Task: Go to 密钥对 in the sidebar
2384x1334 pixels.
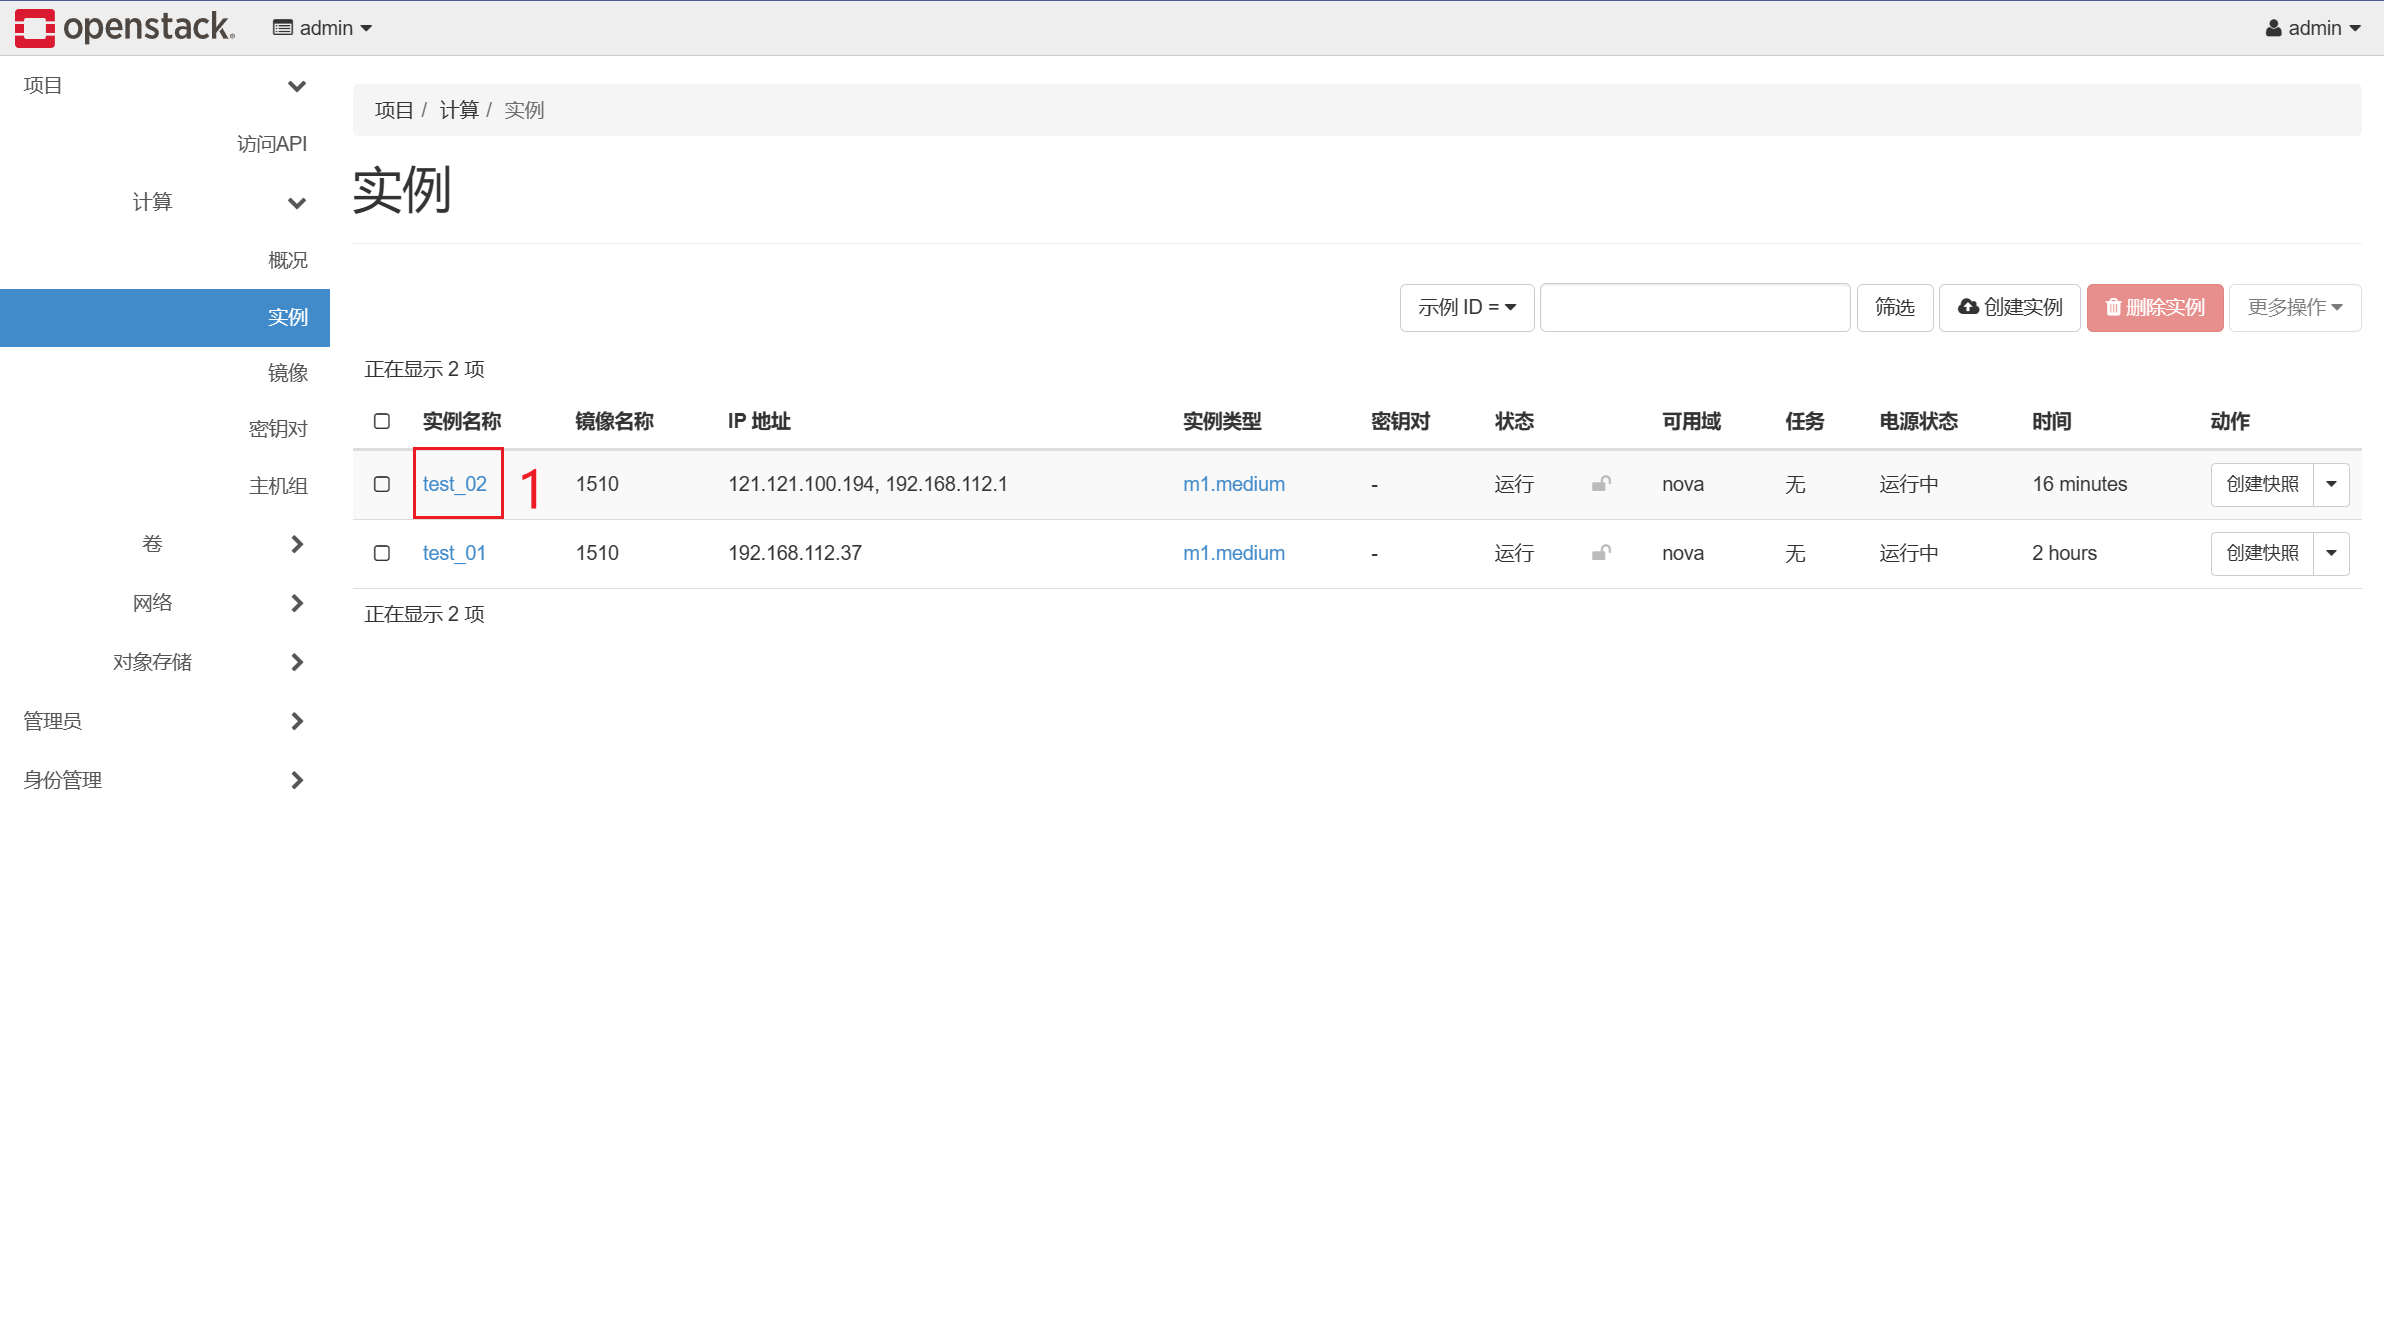Action: (x=278, y=429)
